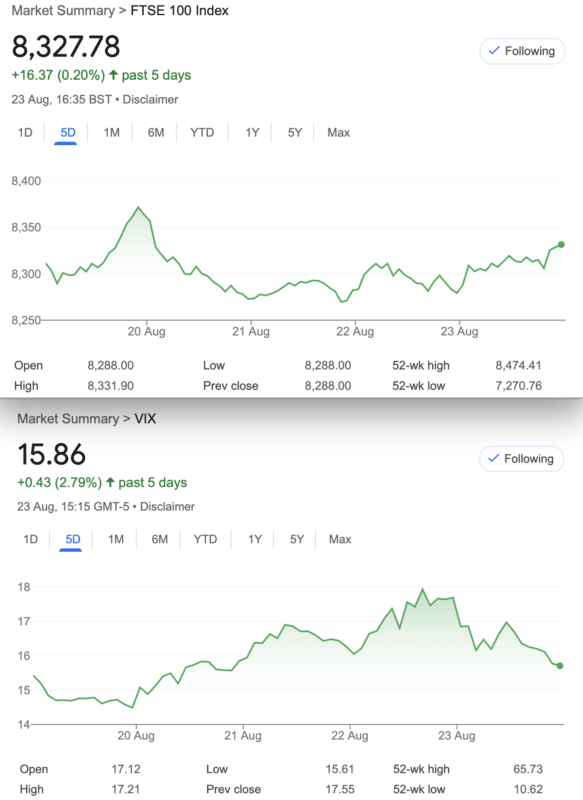The image size is (583, 800).
Task: Click the 20 Aug label on the FTSE chart
Action: coord(146,332)
